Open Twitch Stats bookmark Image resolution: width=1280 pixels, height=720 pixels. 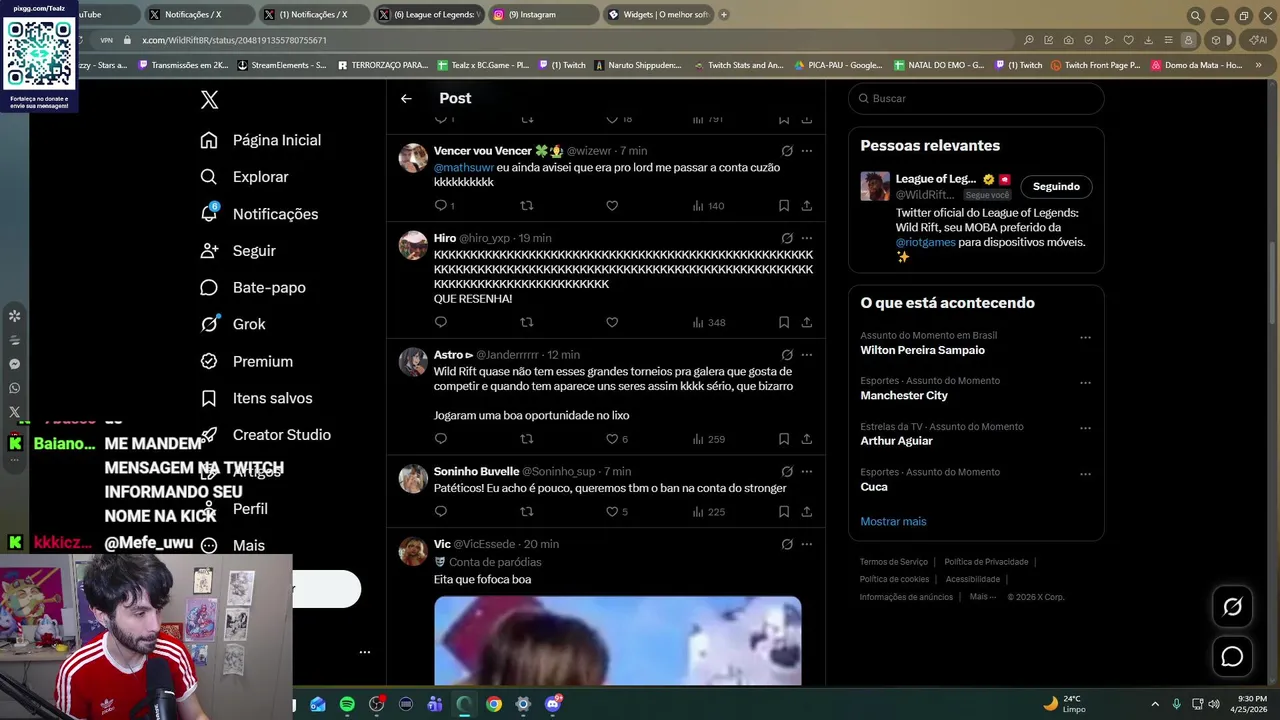(x=738, y=65)
